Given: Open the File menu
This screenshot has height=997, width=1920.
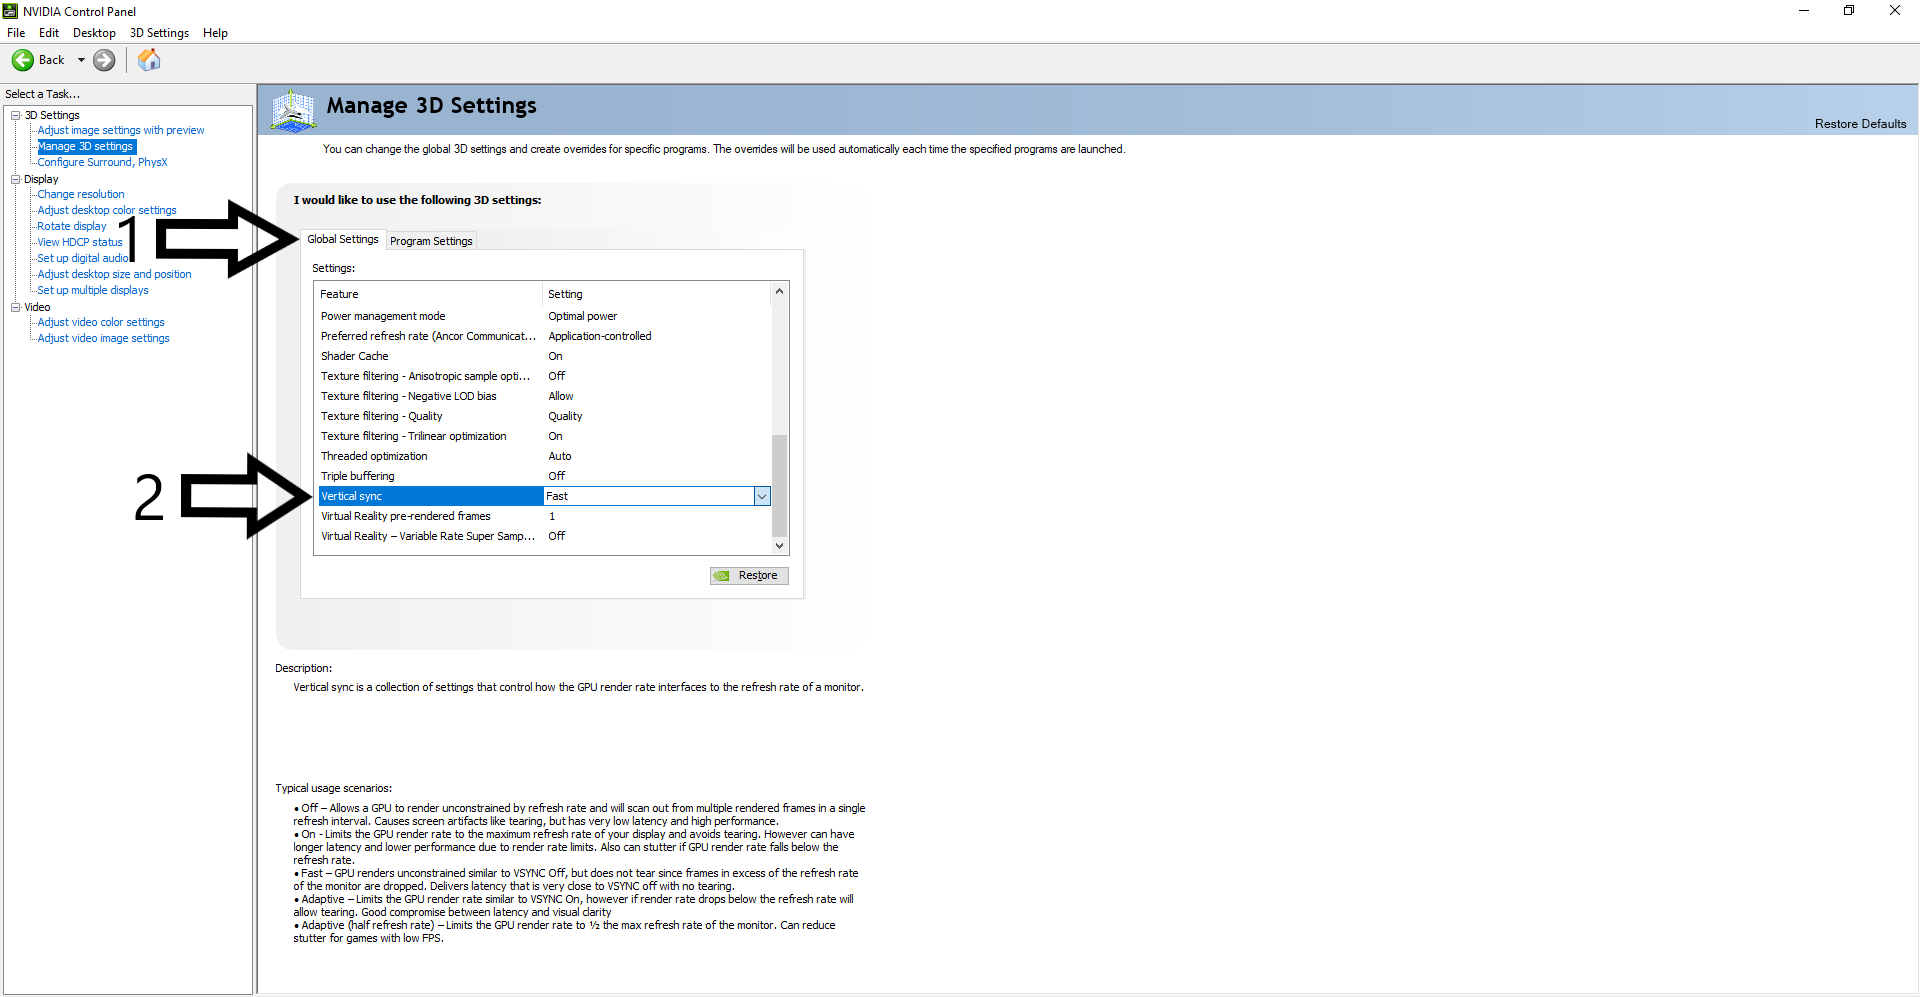Looking at the screenshot, I should (16, 33).
